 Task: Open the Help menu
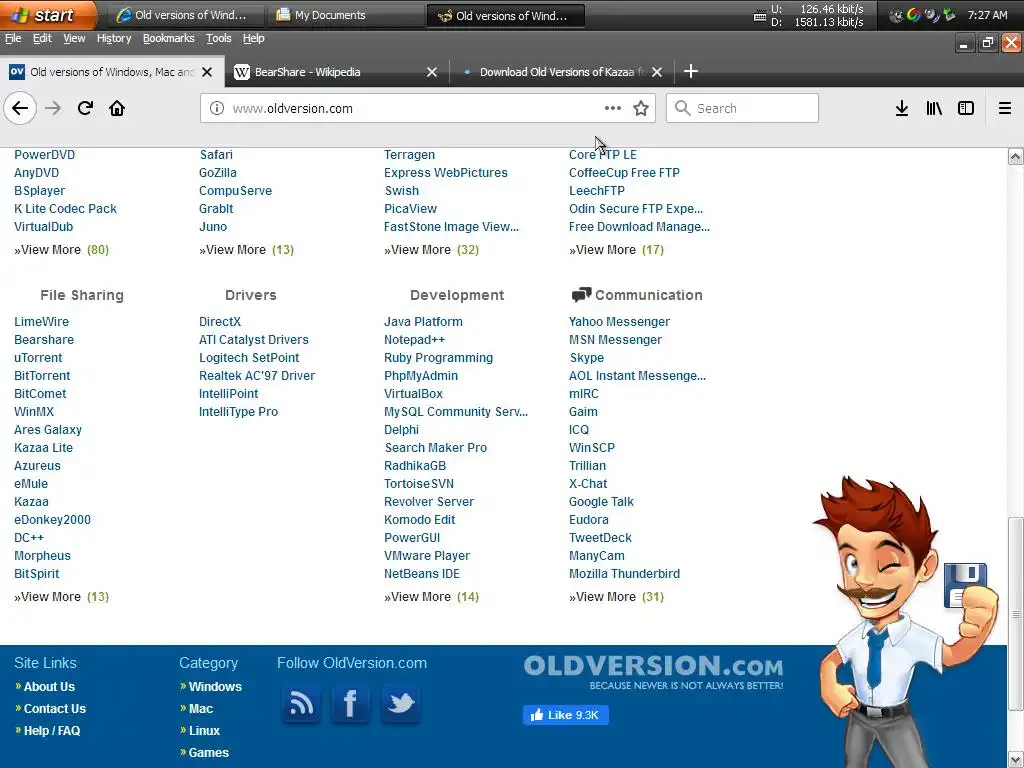pos(253,39)
